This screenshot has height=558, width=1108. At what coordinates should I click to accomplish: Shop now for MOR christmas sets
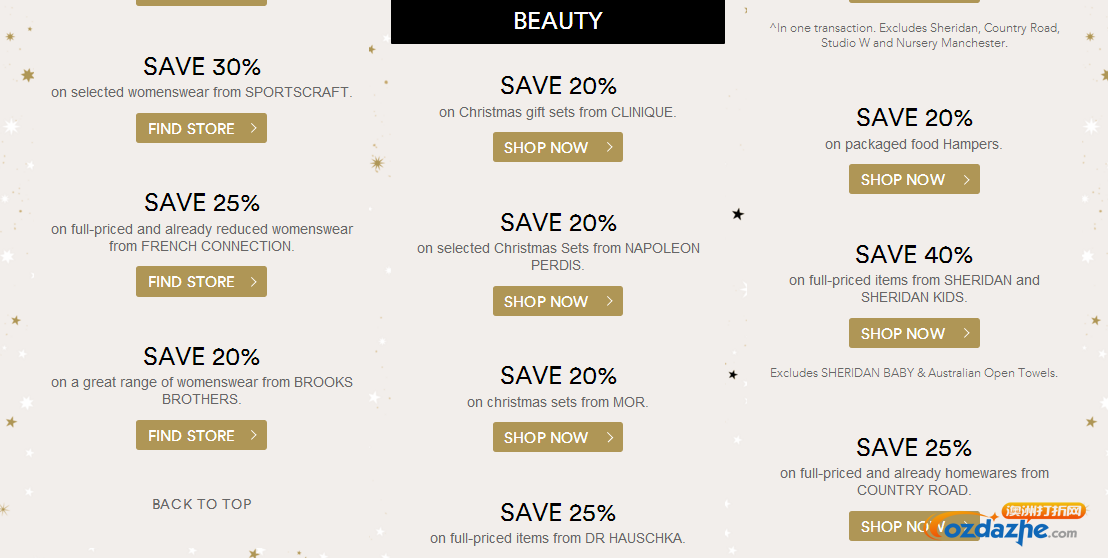pyautogui.click(x=558, y=437)
